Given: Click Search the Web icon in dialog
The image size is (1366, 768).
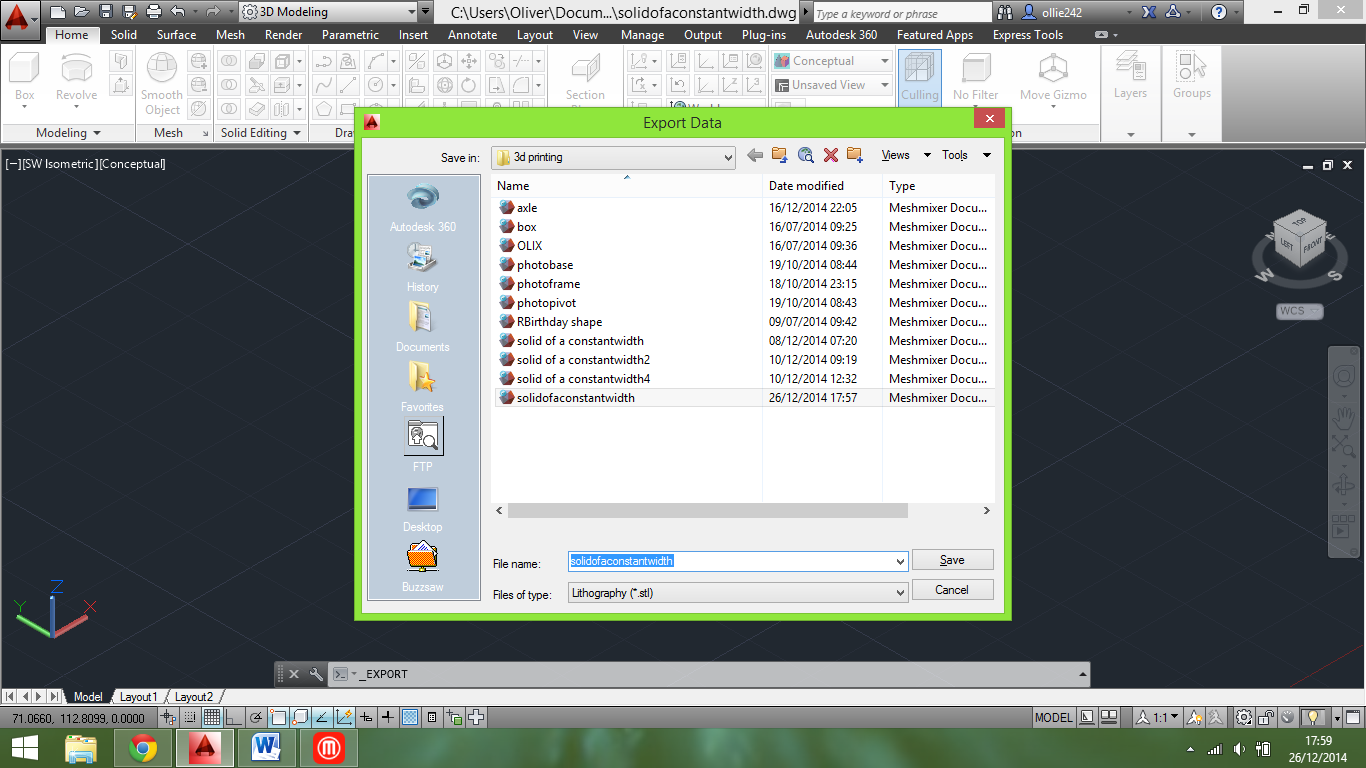Looking at the screenshot, I should 806,155.
